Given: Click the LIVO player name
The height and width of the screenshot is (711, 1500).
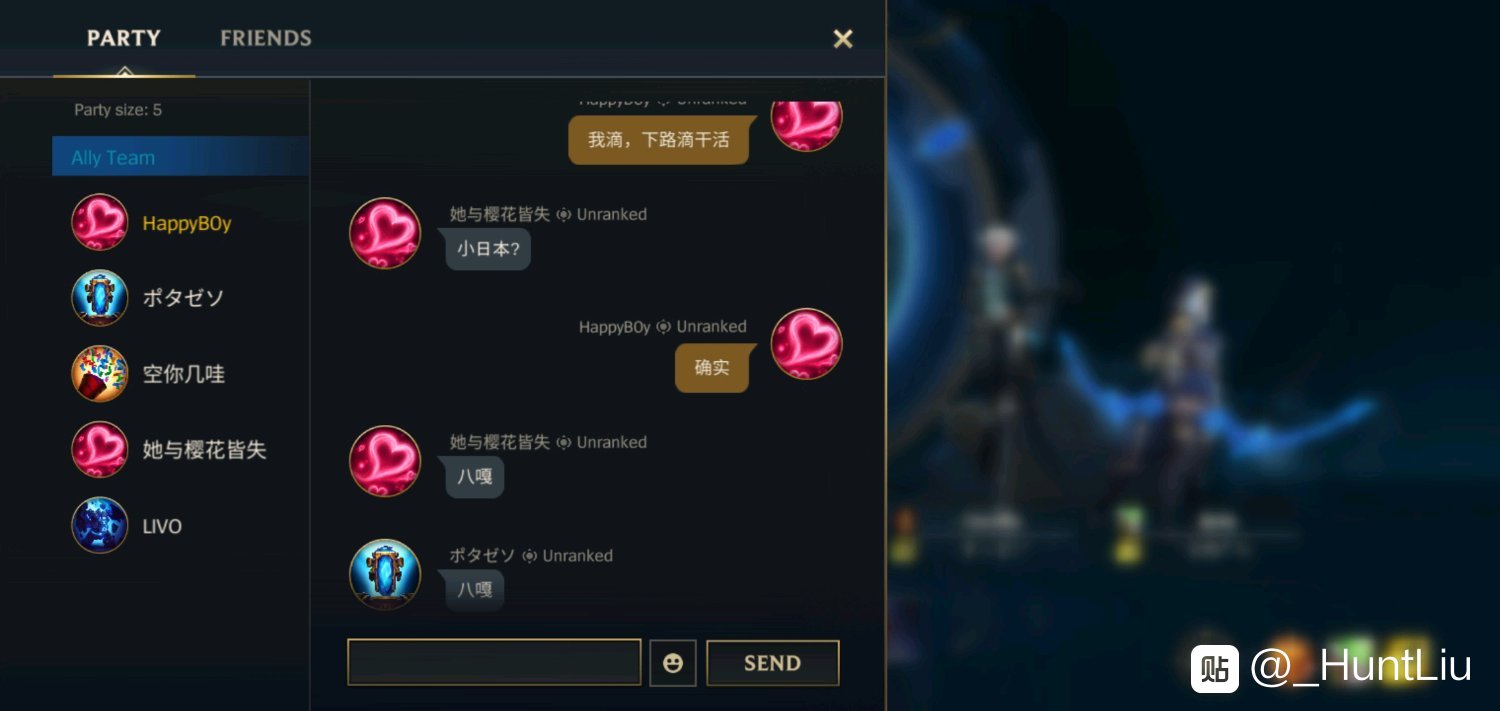Looking at the screenshot, I should [162, 526].
